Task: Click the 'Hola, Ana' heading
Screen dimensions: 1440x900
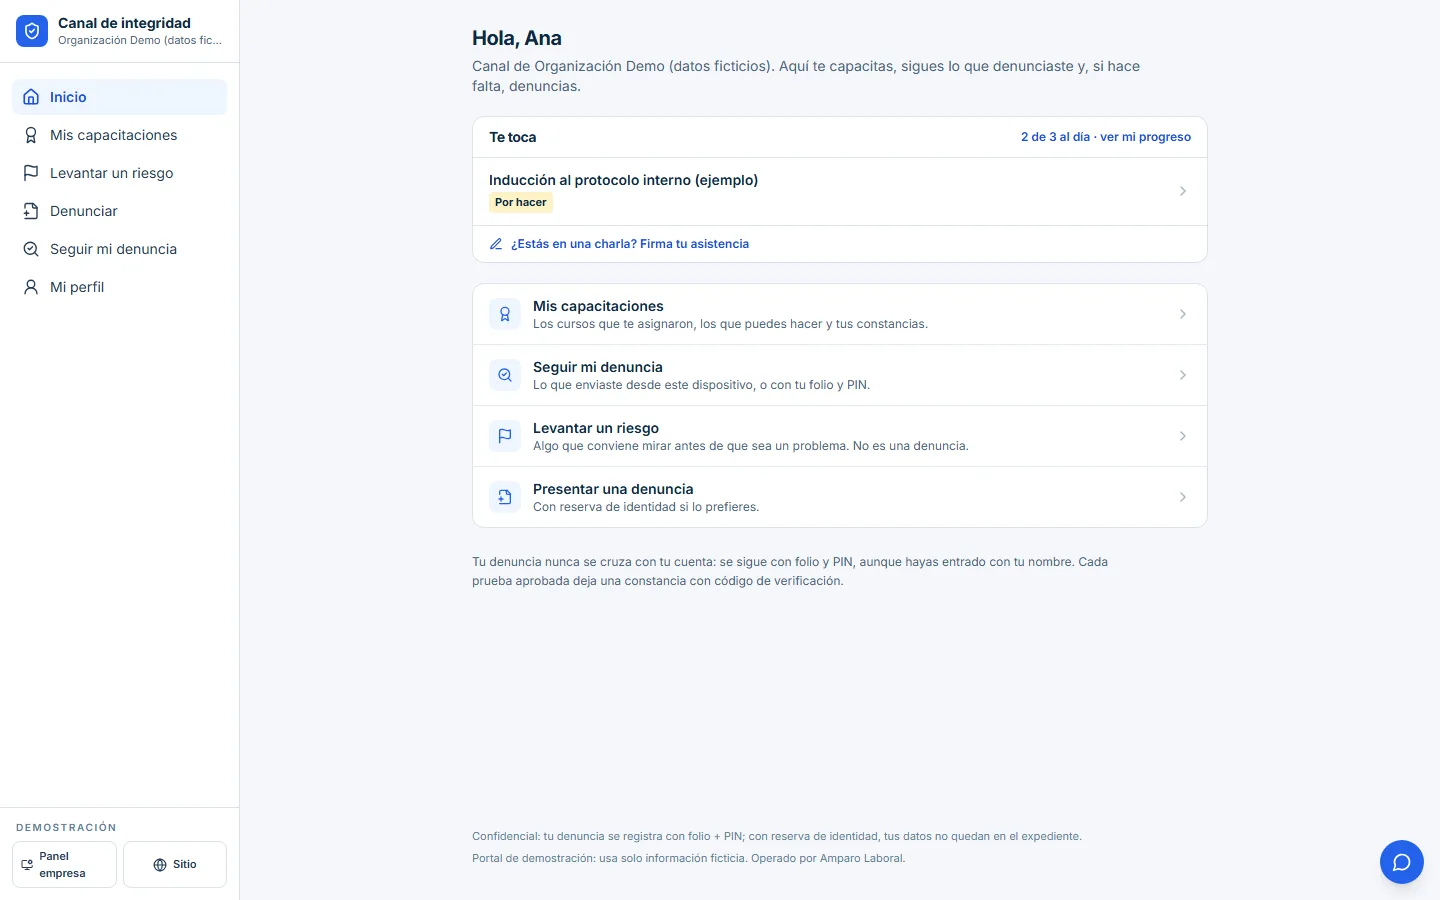Action: coord(517,38)
